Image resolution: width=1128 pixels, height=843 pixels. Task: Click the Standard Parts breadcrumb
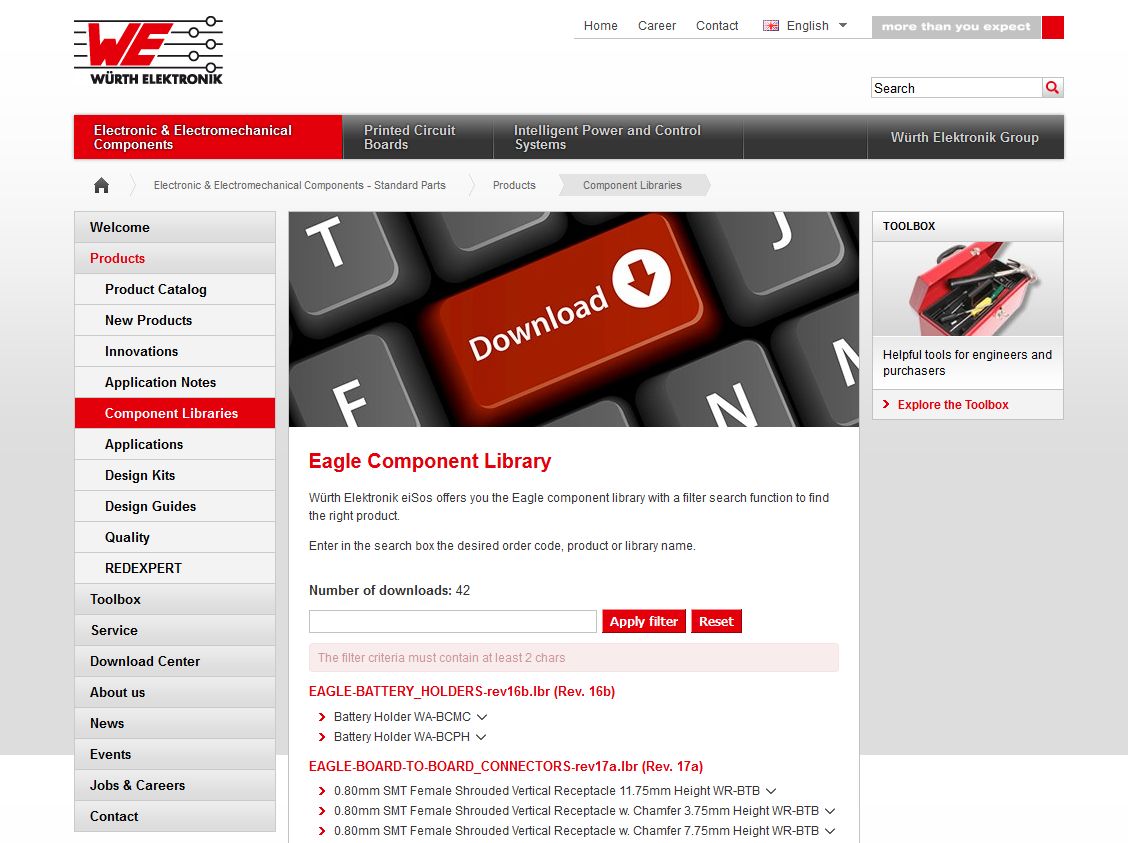pos(299,186)
